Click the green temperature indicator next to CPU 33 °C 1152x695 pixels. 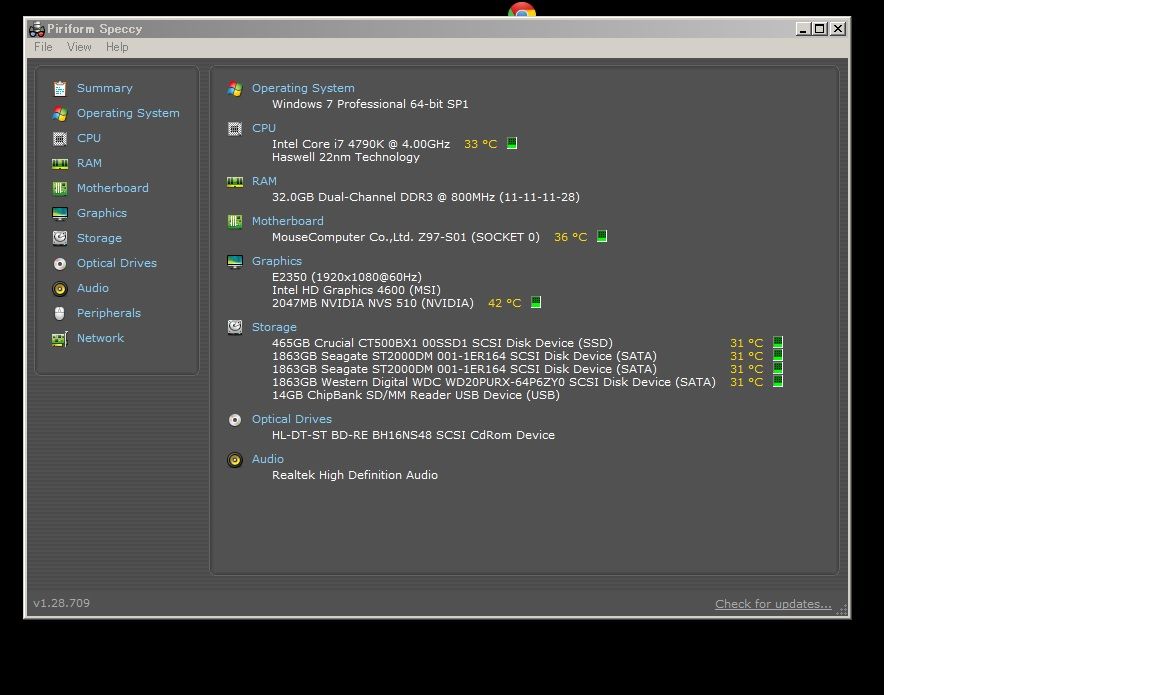[x=512, y=143]
